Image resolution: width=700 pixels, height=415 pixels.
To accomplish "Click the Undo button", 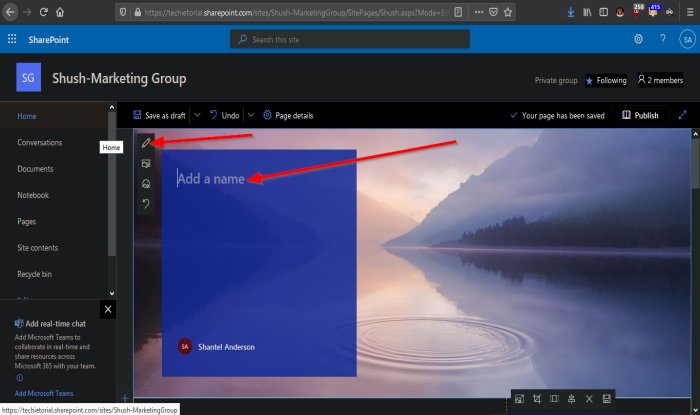I will (225, 115).
